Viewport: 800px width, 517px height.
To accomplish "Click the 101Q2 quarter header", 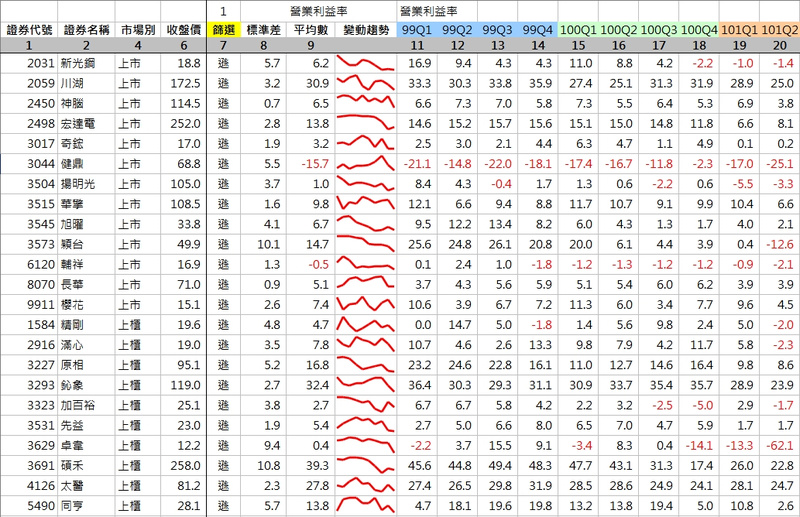I will [x=780, y=30].
